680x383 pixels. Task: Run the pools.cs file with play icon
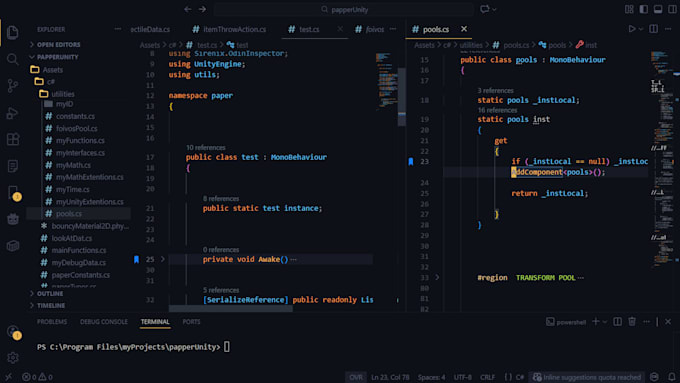[632, 29]
